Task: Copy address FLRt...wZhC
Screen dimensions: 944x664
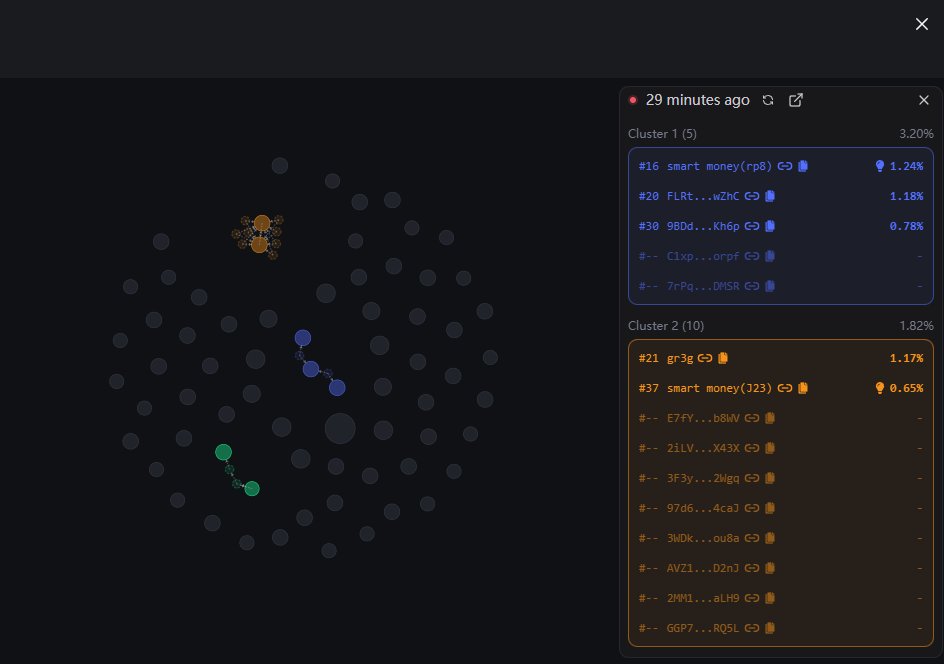Action: pos(770,196)
